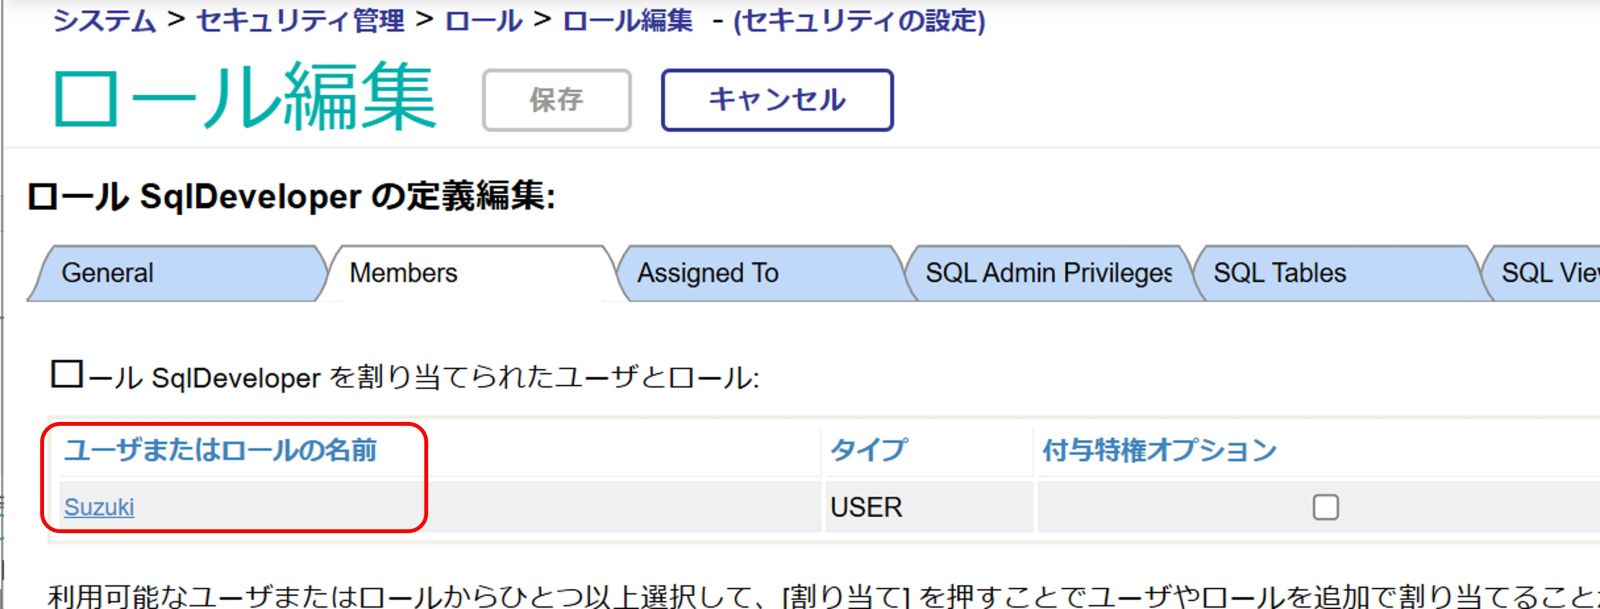Screen dimensions: 1600x609
Task: Open the SQL Tables tab
Action: 1279,273
